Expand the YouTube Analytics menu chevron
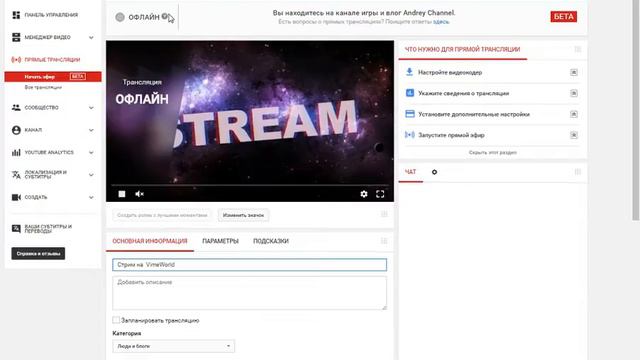Image resolution: width=640 pixels, height=360 pixels. 91,153
